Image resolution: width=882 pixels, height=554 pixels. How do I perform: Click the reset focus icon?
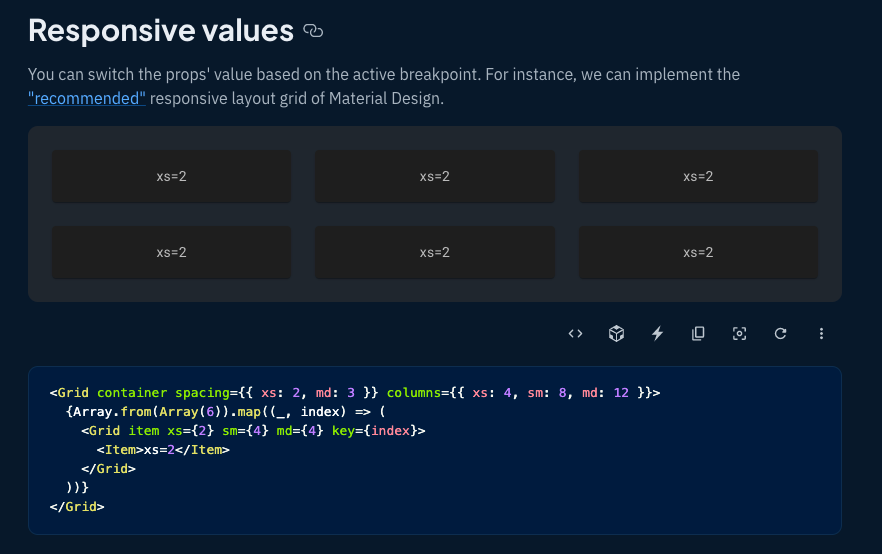pos(739,334)
